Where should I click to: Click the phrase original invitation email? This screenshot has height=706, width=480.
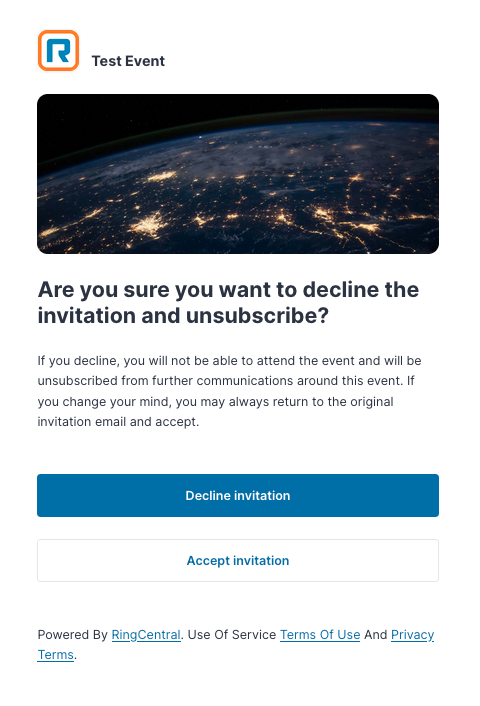(215, 412)
